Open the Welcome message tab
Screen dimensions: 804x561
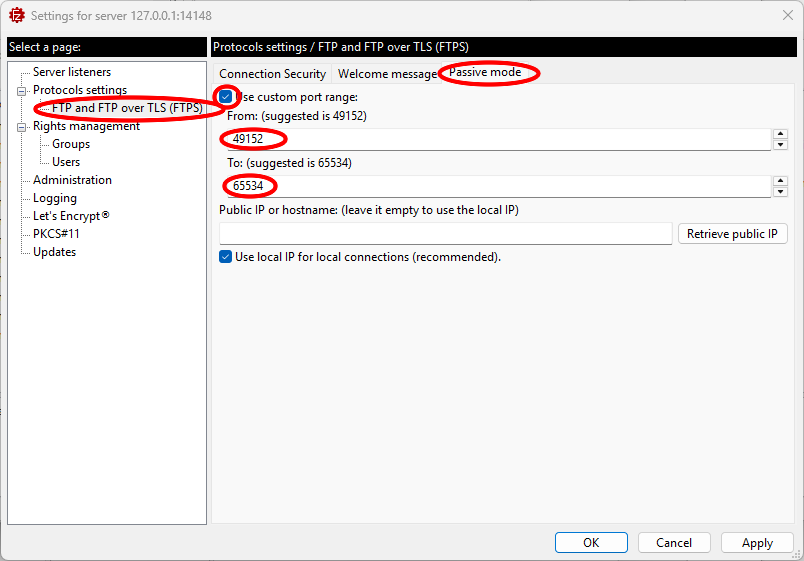[387, 74]
